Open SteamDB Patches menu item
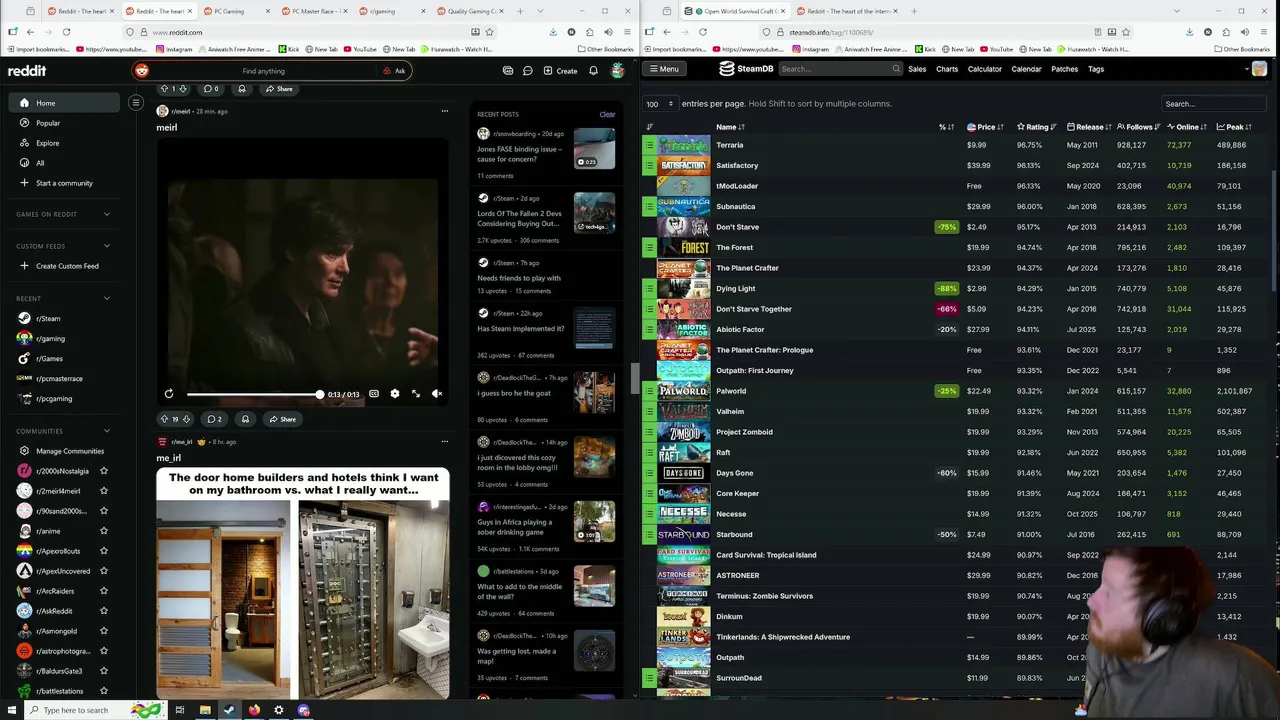Screen dimensions: 1280x720 point(1065,69)
